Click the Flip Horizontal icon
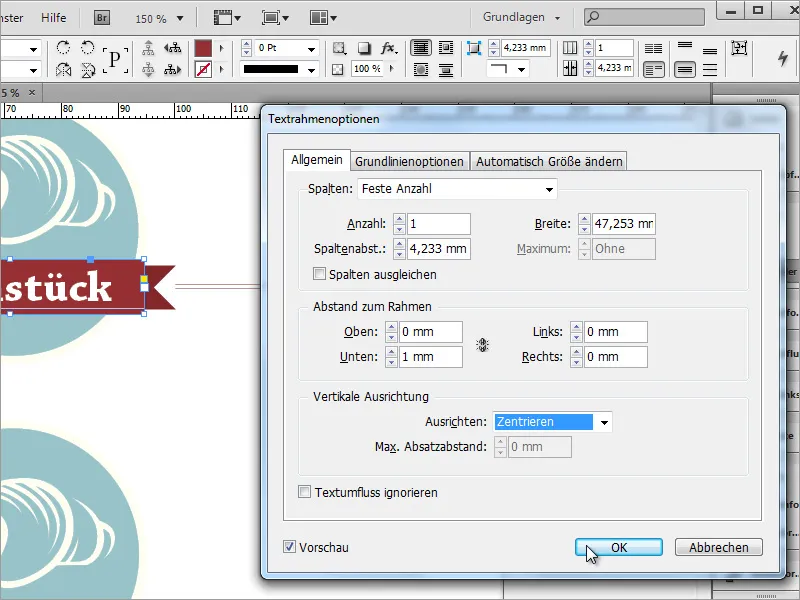The image size is (800, 600). click(x=64, y=70)
